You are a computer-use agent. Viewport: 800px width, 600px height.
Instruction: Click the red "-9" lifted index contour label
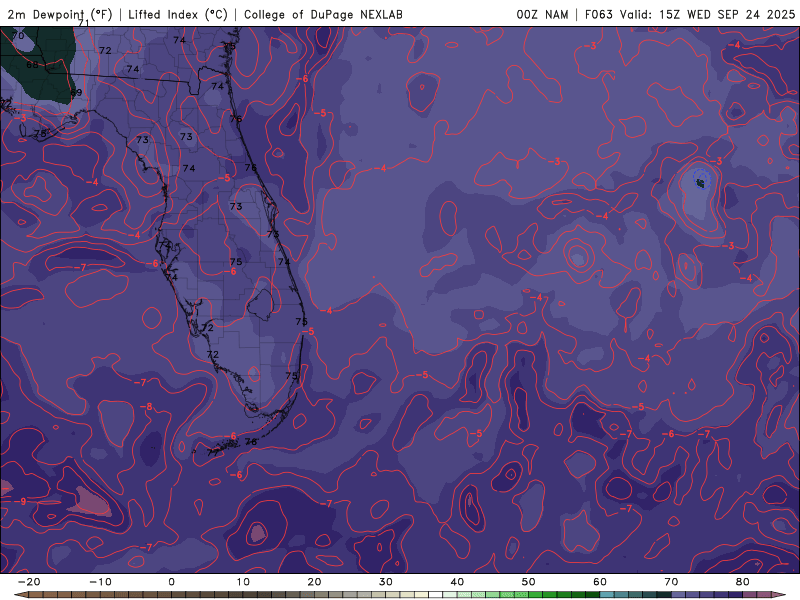tap(20, 502)
